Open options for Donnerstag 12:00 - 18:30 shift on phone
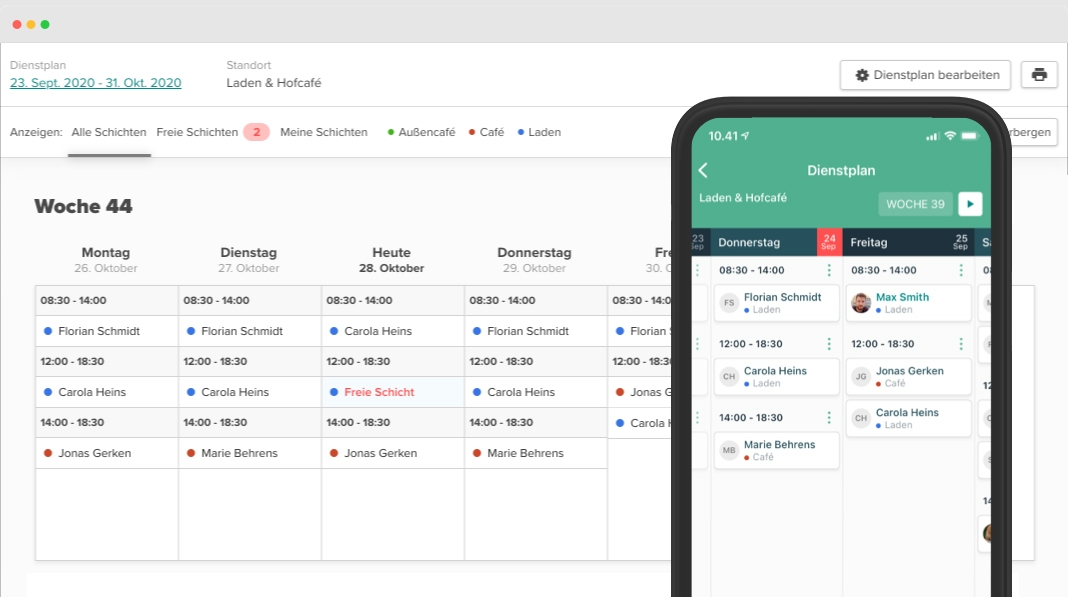This screenshot has width=1068, height=597. click(829, 343)
